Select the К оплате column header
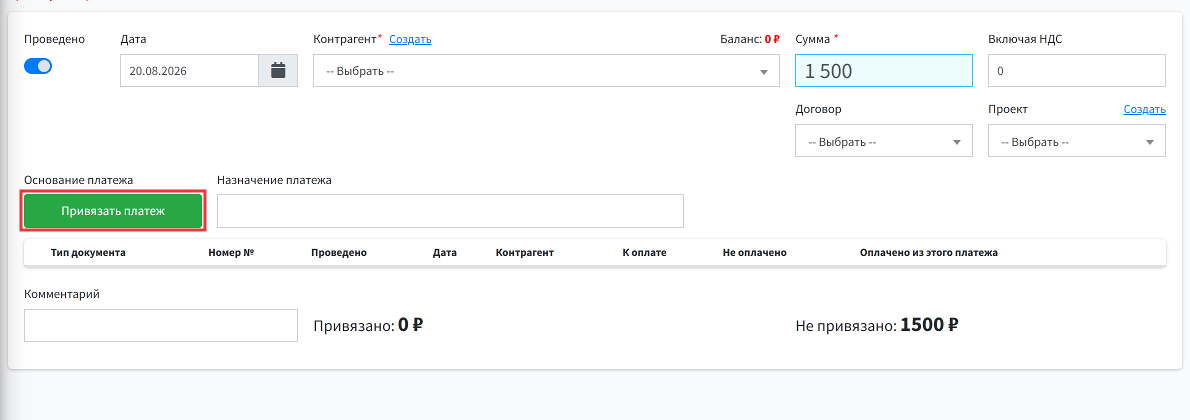This screenshot has height=420, width=1190. [x=644, y=253]
